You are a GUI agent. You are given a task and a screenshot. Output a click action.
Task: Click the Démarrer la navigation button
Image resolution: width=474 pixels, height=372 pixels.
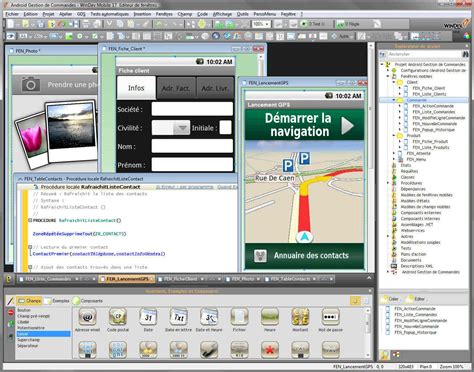coord(304,125)
